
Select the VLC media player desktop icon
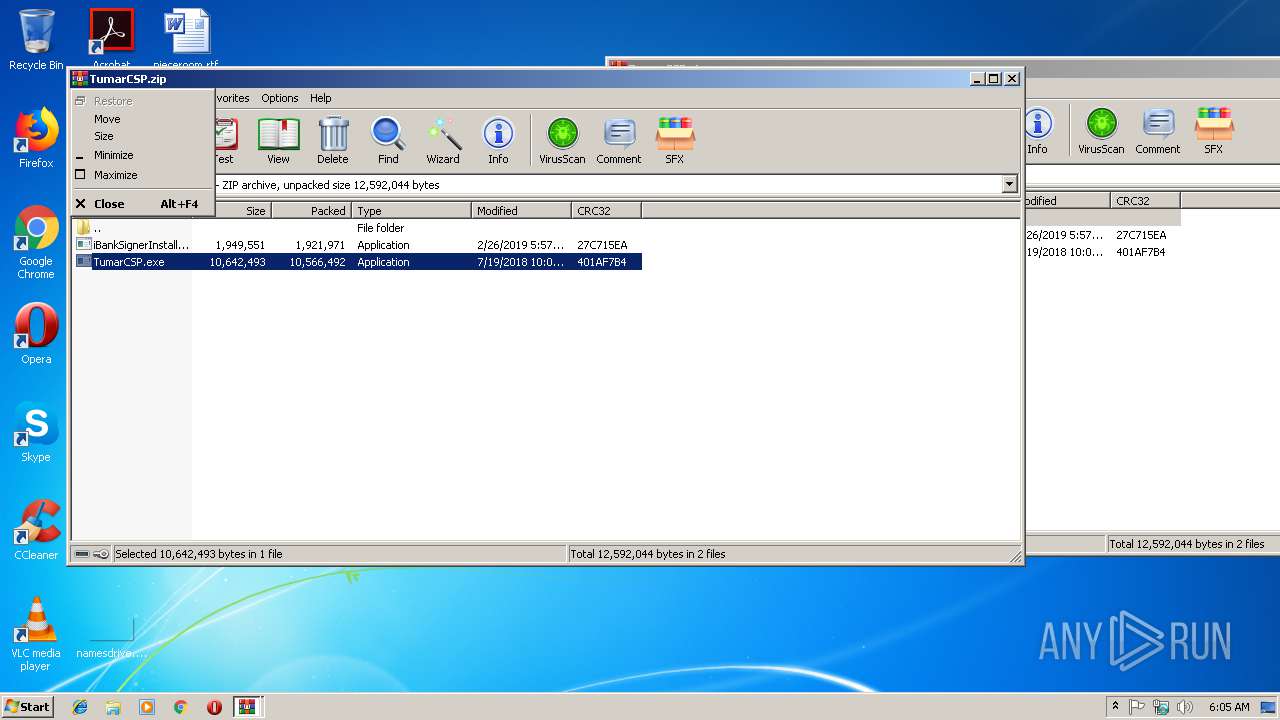click(36, 634)
